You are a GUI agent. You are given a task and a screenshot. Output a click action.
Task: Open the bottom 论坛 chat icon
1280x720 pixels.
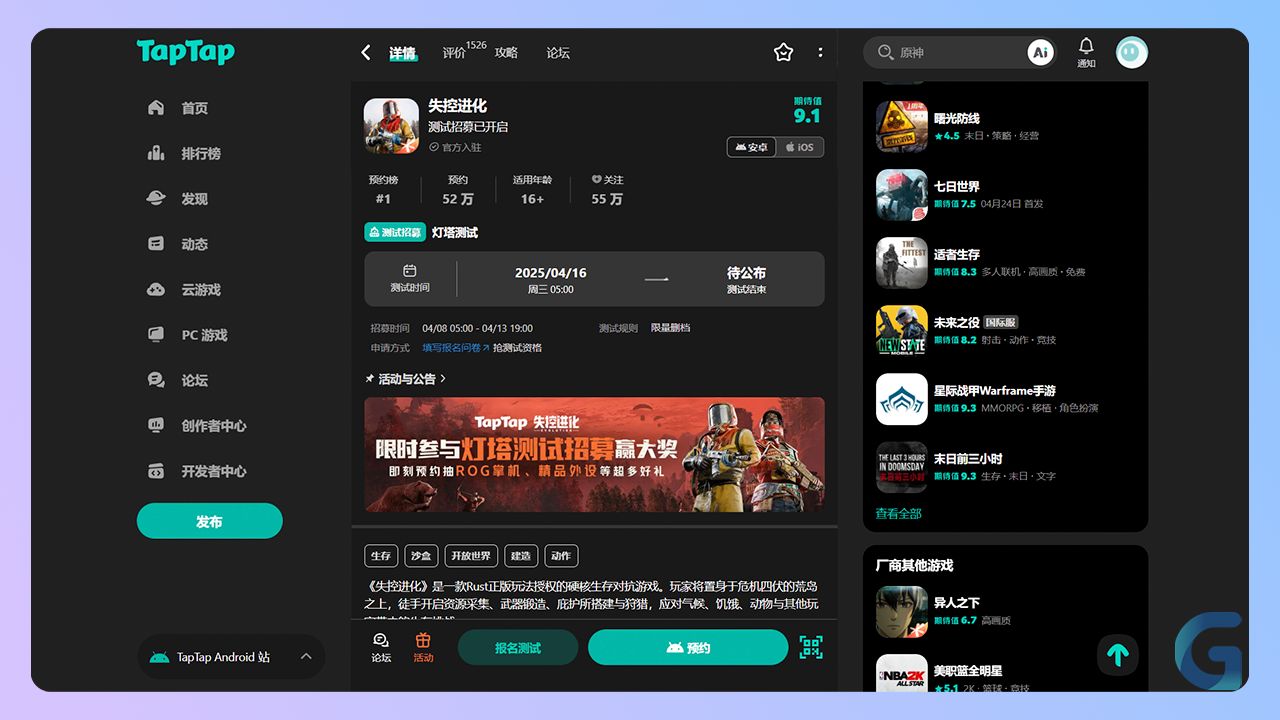(x=381, y=647)
